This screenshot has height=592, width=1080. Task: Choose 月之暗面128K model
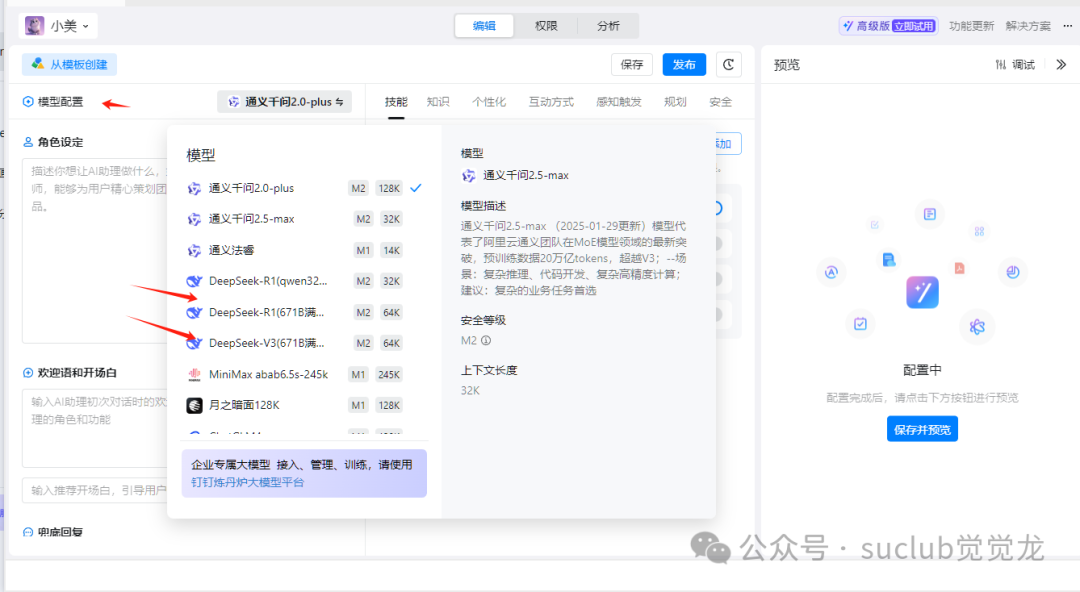click(304, 405)
